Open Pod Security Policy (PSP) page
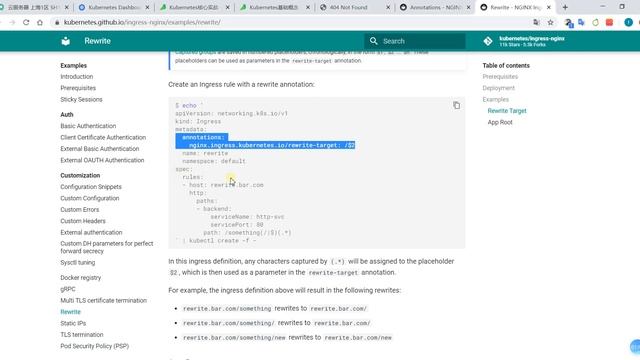This screenshot has width=640, height=360. coord(95,347)
